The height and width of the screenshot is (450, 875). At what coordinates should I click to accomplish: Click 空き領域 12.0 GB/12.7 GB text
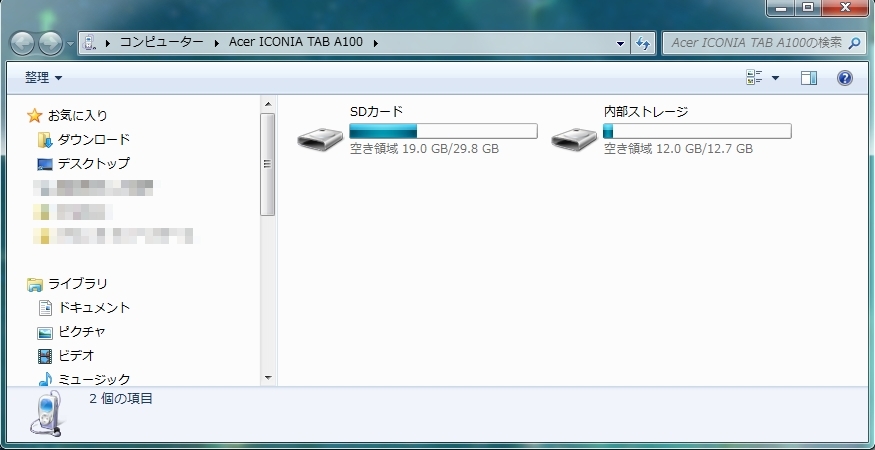pyautogui.click(x=678, y=149)
